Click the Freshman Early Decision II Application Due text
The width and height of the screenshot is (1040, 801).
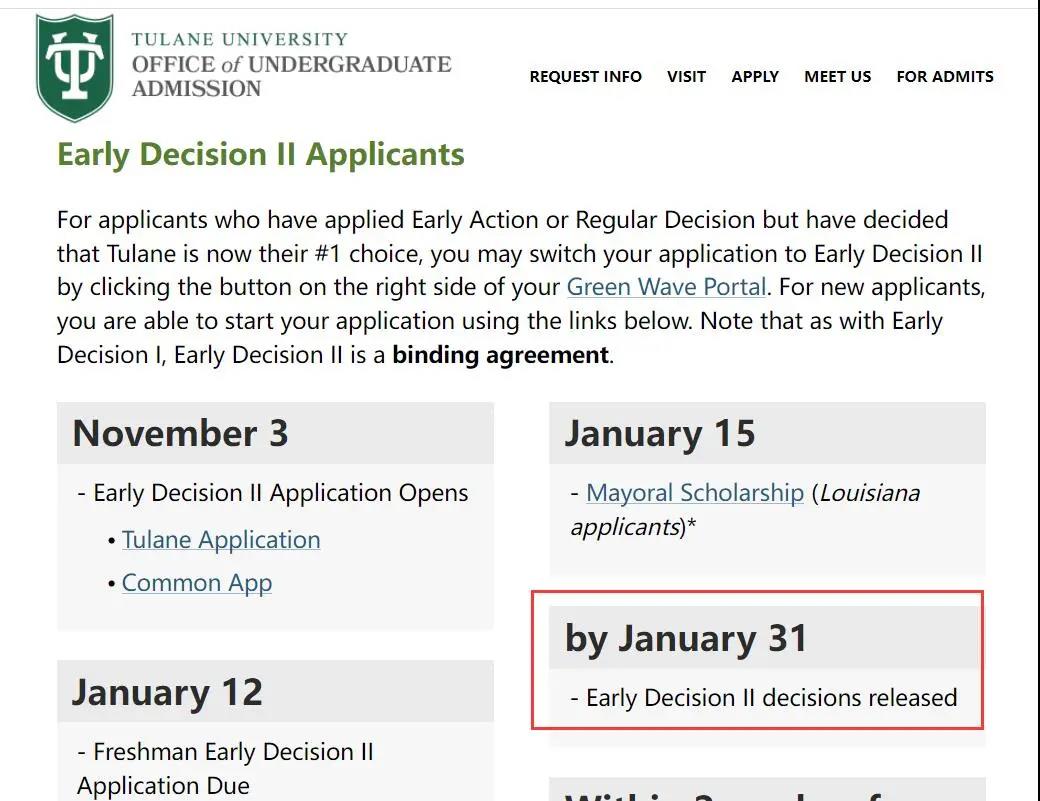[x=224, y=768]
